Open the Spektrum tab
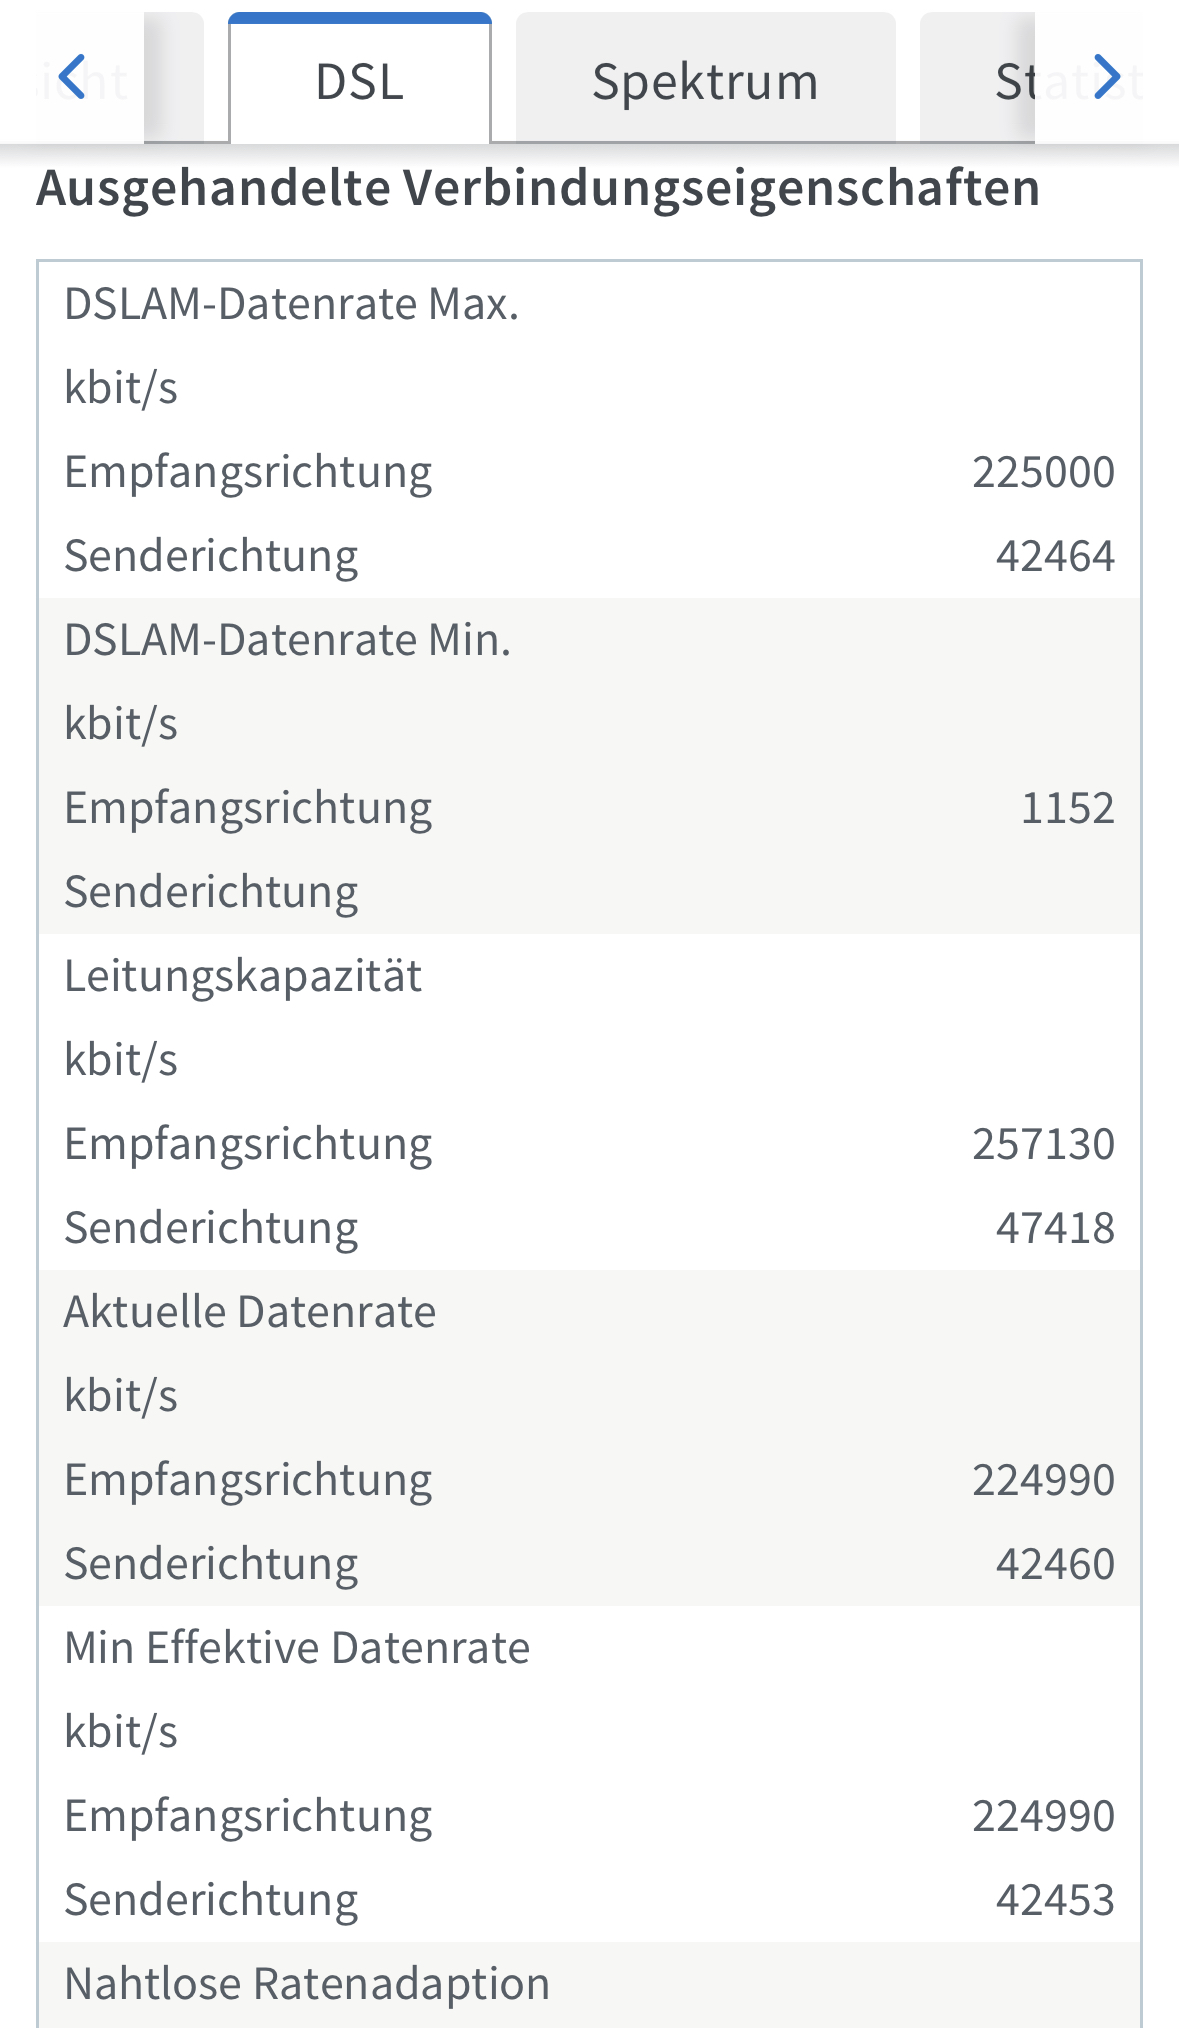Screen dimensions: 1179x2028 pos(705,82)
